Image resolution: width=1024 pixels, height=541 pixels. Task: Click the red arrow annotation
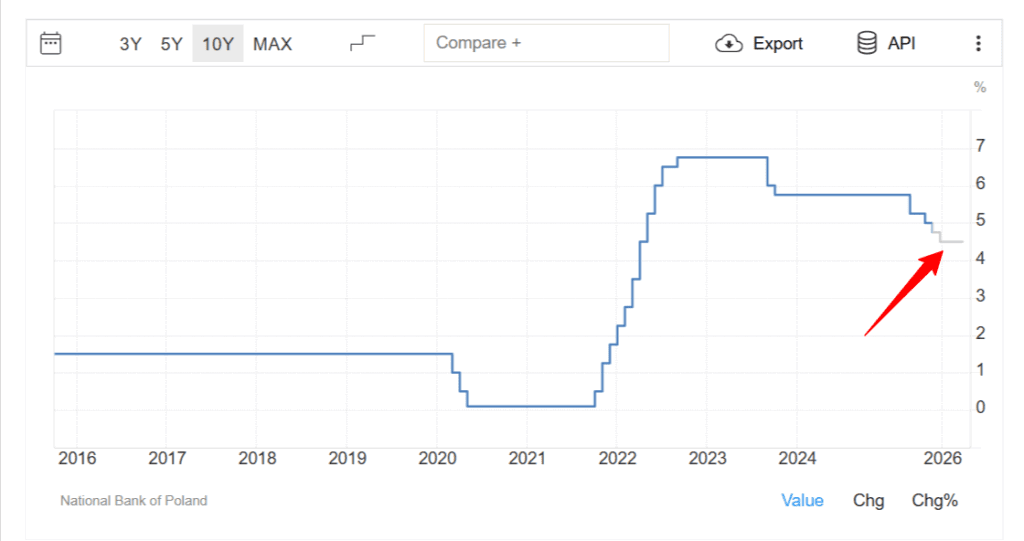[x=904, y=293]
